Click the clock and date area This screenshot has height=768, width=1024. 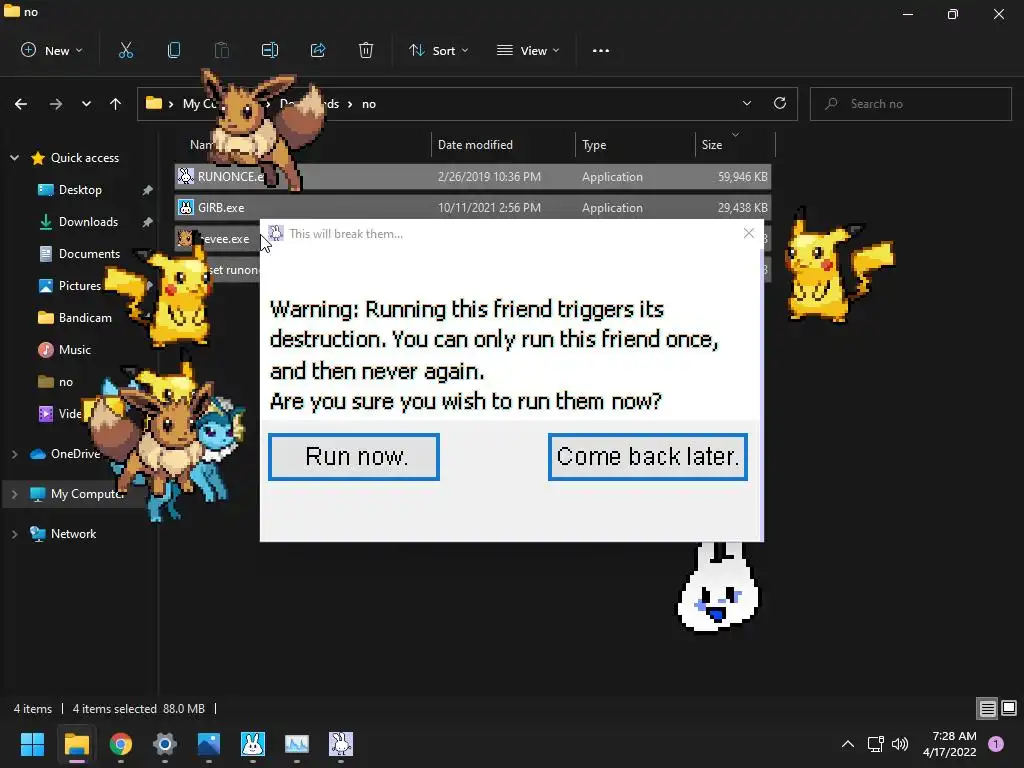950,744
